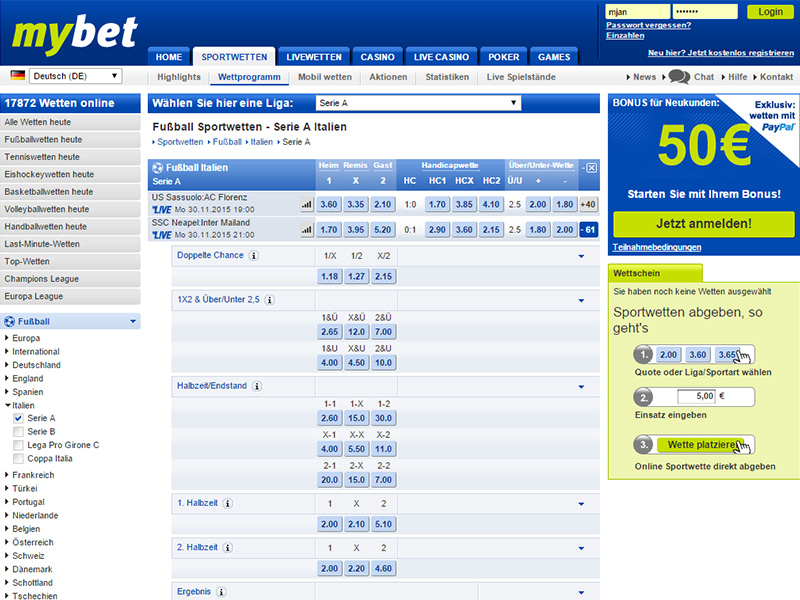Screen dimensions: 800x600
Task: Expand the Deutschland tree item
Action: pyautogui.click(x=7, y=365)
